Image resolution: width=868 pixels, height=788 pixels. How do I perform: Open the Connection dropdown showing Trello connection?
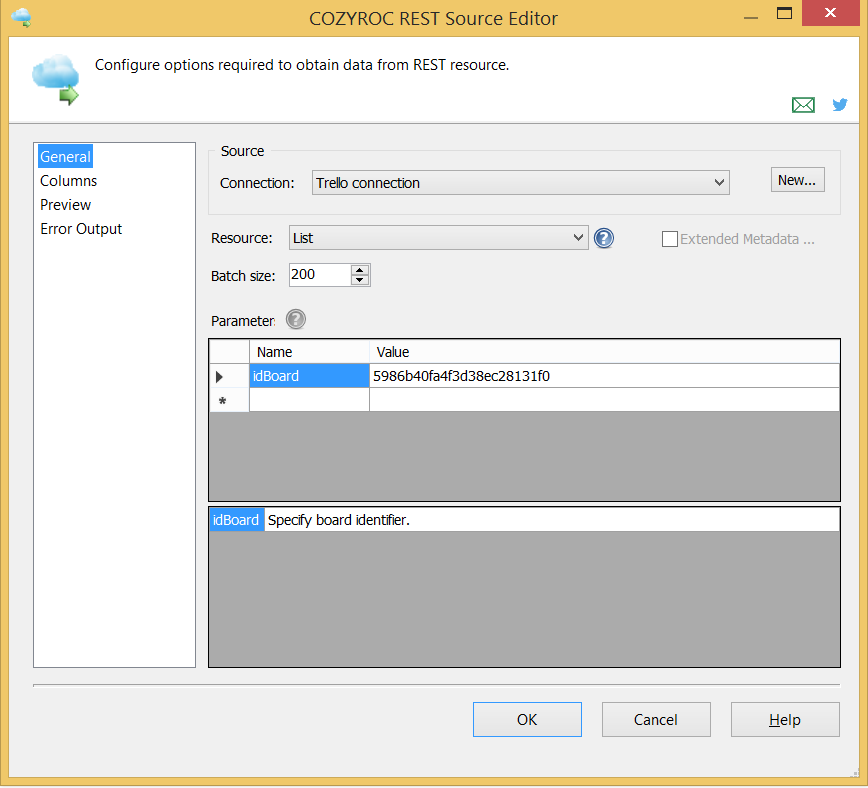tap(520, 183)
